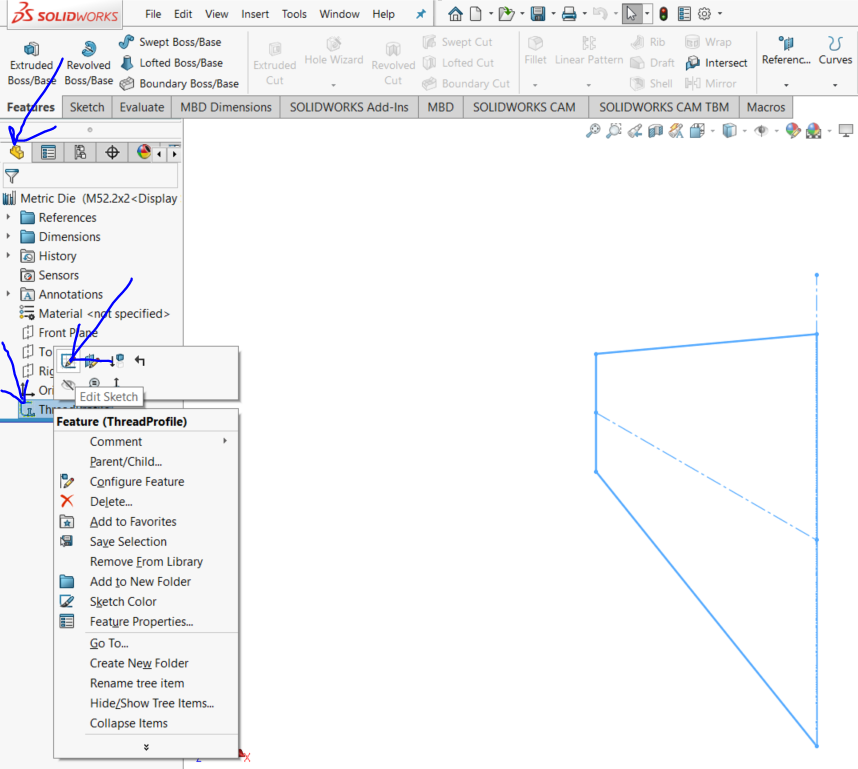Switch to the Sketch ribbon tab
The height and width of the screenshot is (769, 858).
[87, 107]
